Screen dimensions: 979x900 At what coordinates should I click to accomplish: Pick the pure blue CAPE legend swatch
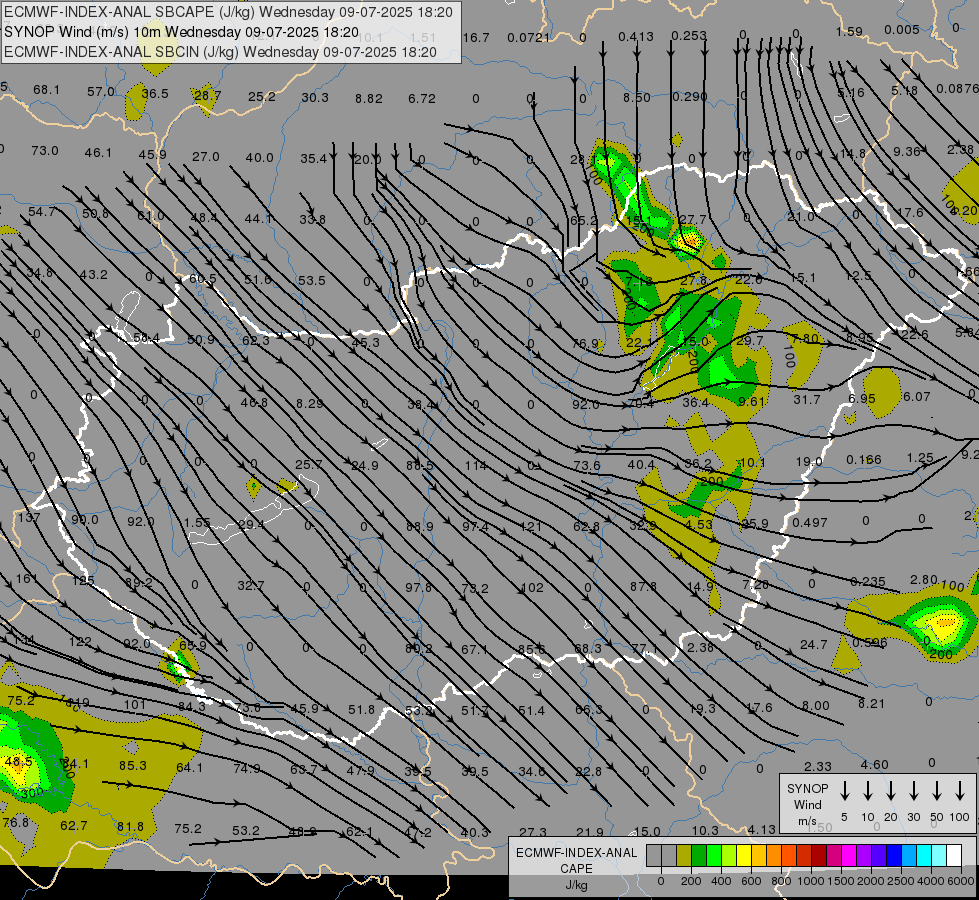tap(893, 856)
